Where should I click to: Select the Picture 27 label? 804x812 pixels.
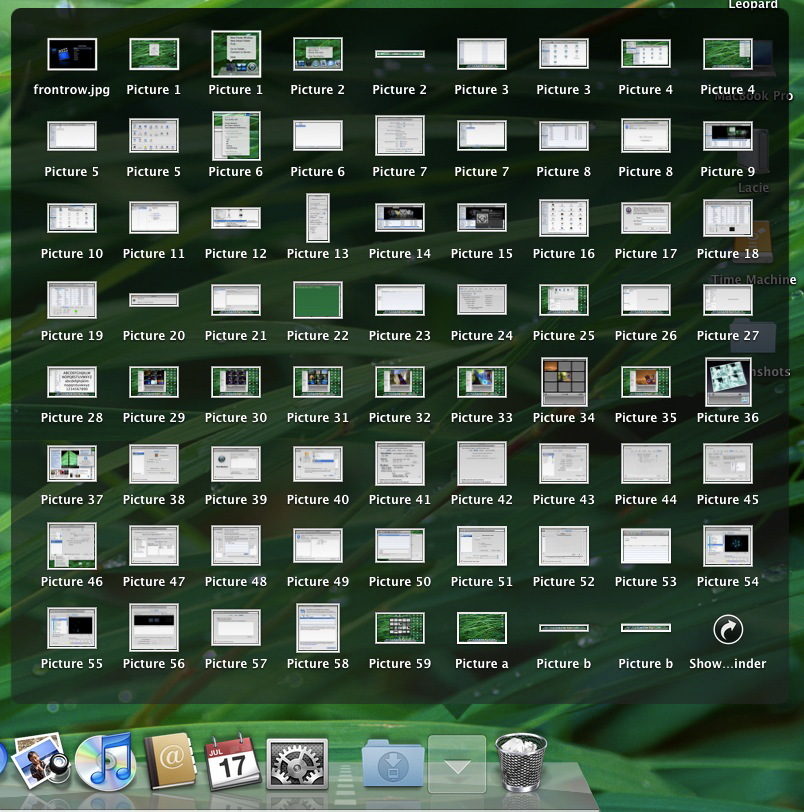pos(728,336)
